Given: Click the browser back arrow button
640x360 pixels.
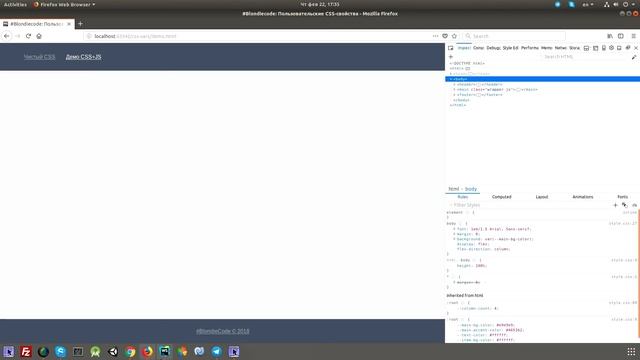Looking at the screenshot, I should [7, 36].
